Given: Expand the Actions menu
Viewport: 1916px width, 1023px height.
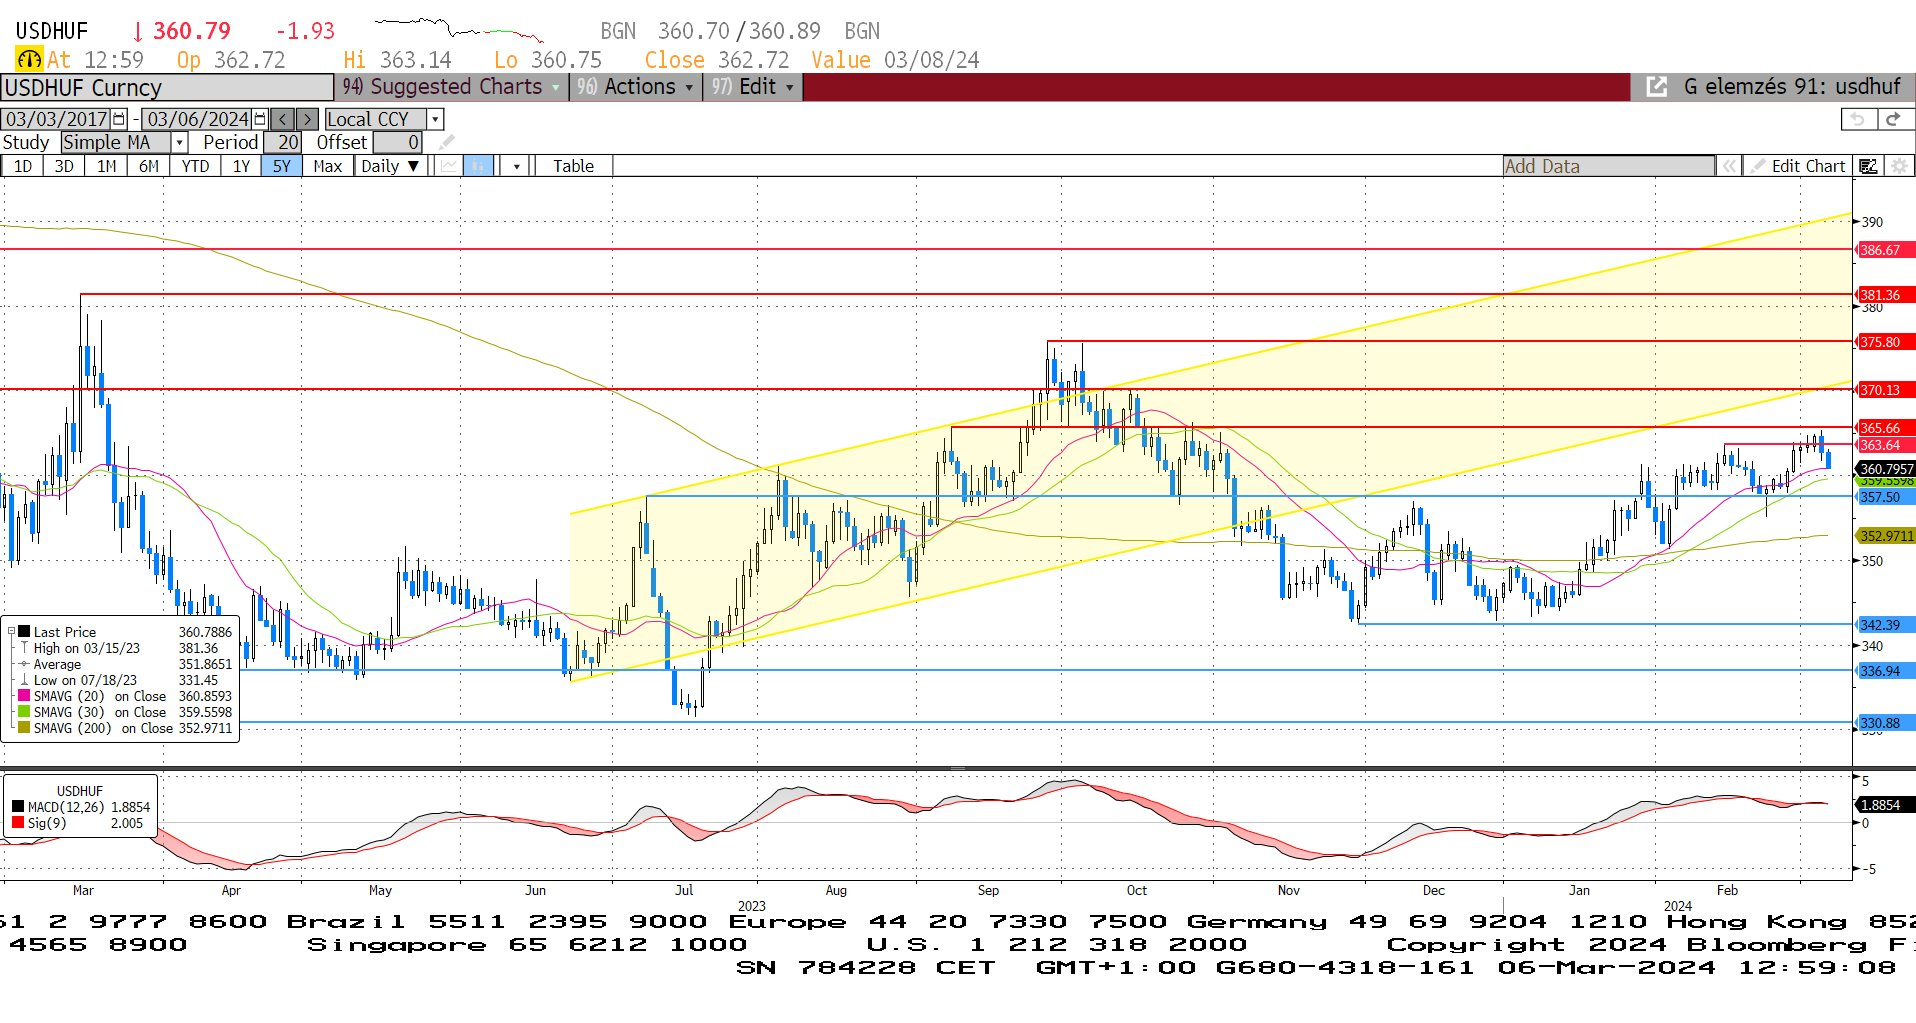Looking at the screenshot, I should pyautogui.click(x=635, y=87).
